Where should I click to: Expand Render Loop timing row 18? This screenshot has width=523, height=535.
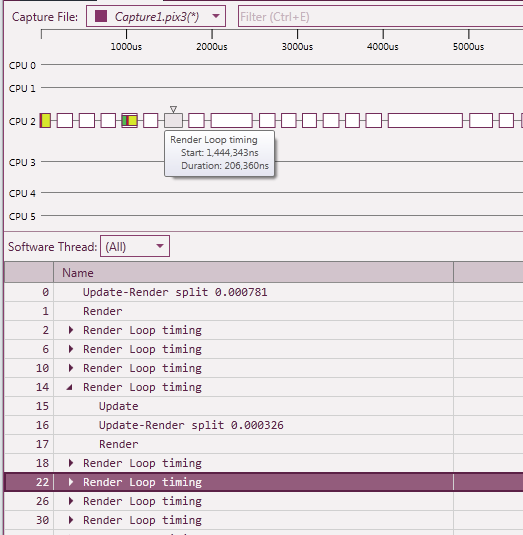(x=71, y=463)
